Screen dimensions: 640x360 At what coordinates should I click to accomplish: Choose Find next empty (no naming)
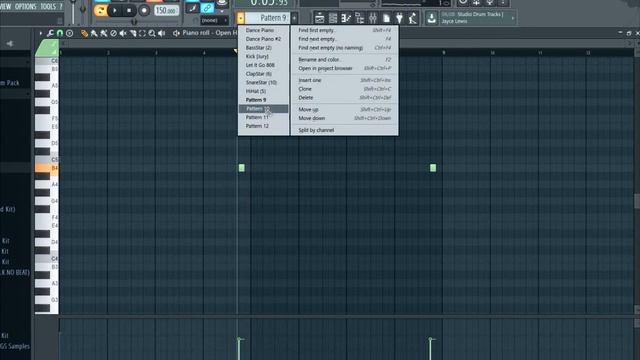click(x=344, y=48)
